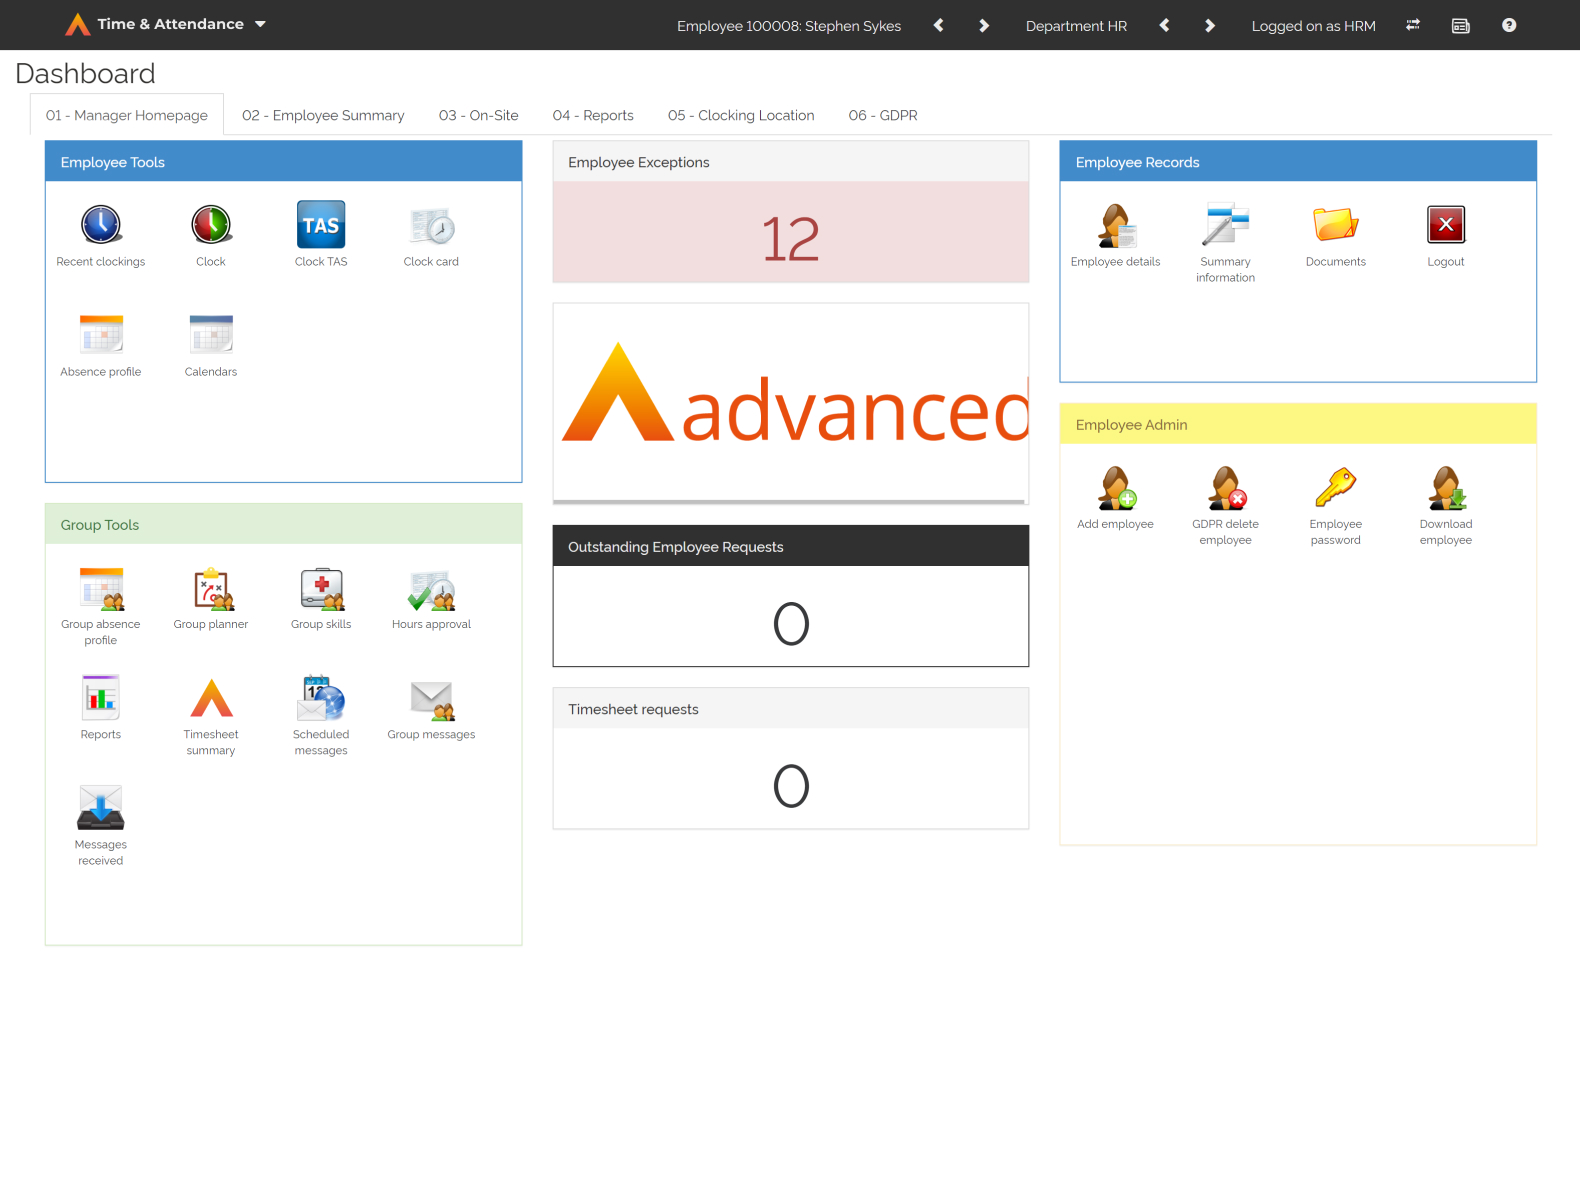Expand the Time & Attendance dropdown menu
This screenshot has height=1180, width=1580.
pyautogui.click(x=261, y=24)
